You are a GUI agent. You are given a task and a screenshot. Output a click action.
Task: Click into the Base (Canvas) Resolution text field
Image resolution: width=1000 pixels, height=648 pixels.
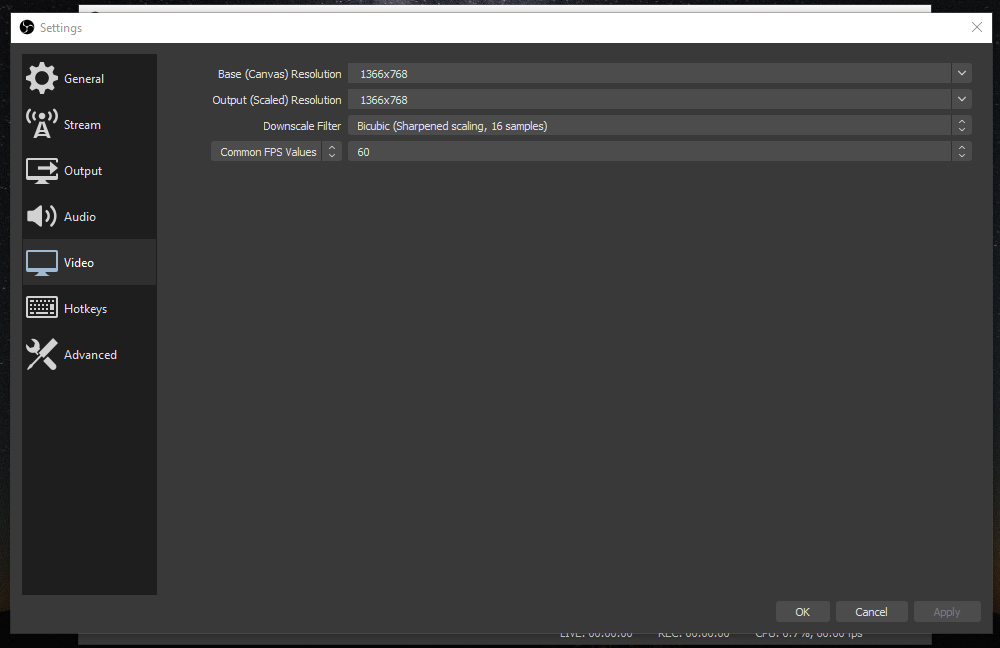648,74
